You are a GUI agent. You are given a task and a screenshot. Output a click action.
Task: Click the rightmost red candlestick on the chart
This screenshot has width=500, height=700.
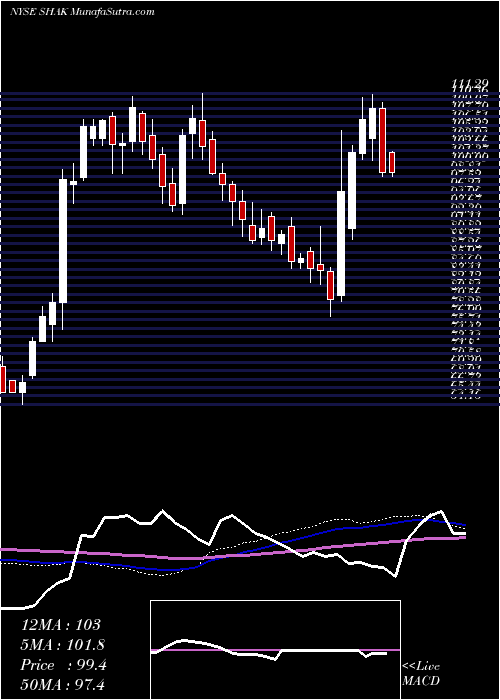click(x=392, y=162)
